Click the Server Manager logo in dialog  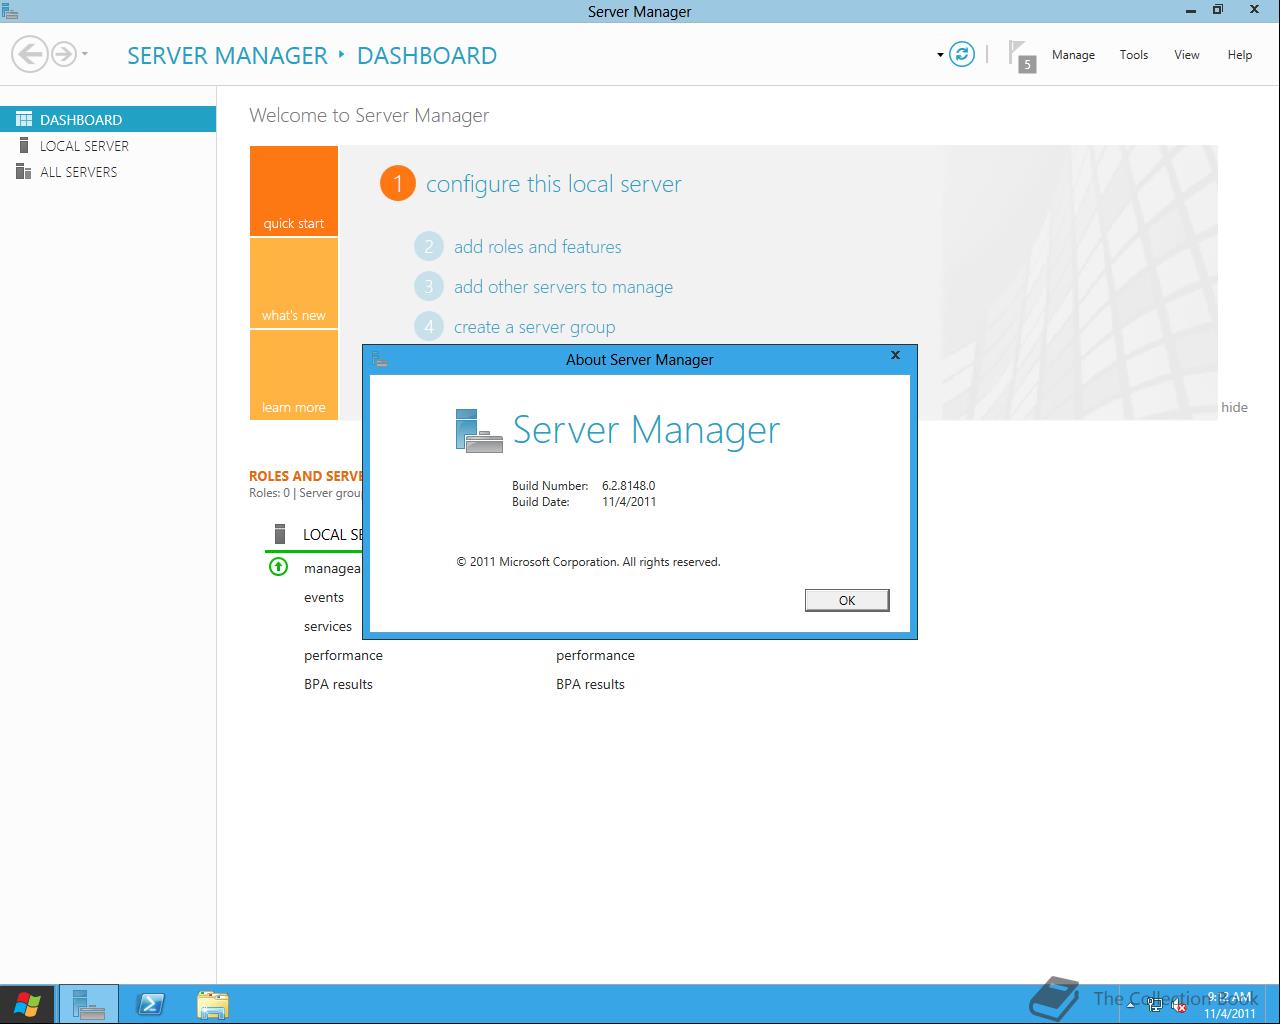(479, 431)
